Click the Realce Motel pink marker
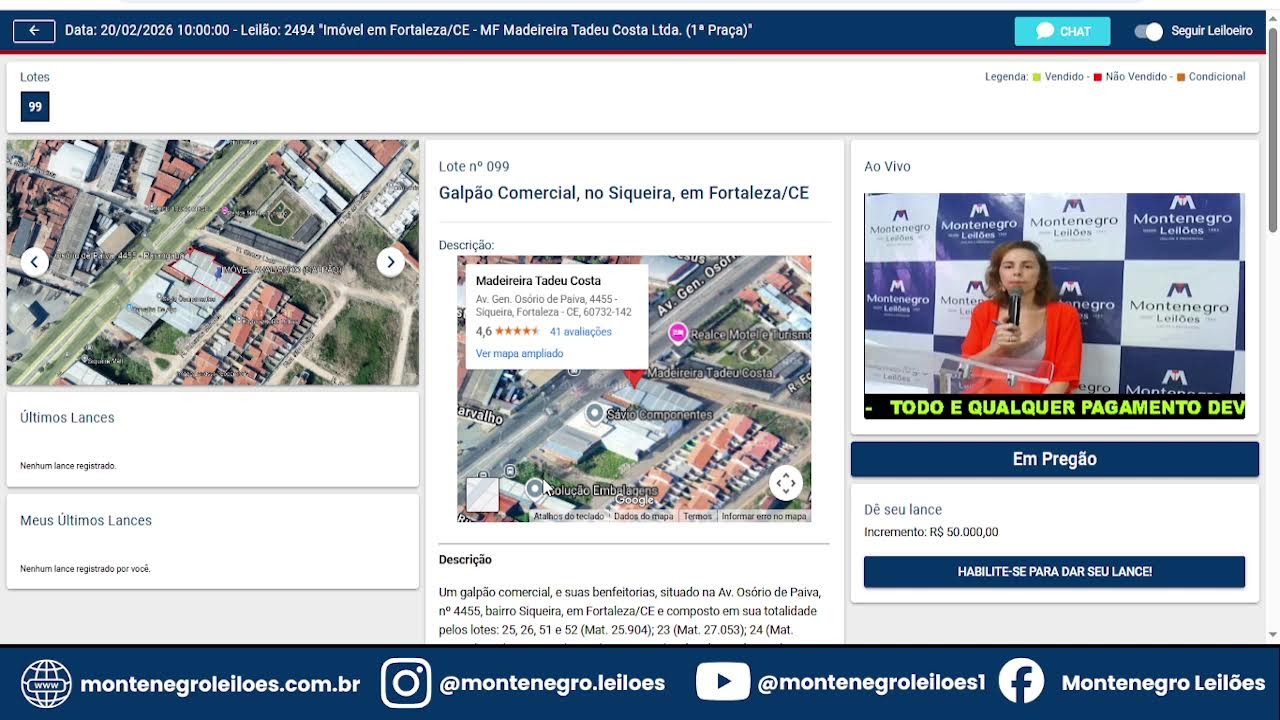The height and width of the screenshot is (720, 1280). click(x=678, y=333)
